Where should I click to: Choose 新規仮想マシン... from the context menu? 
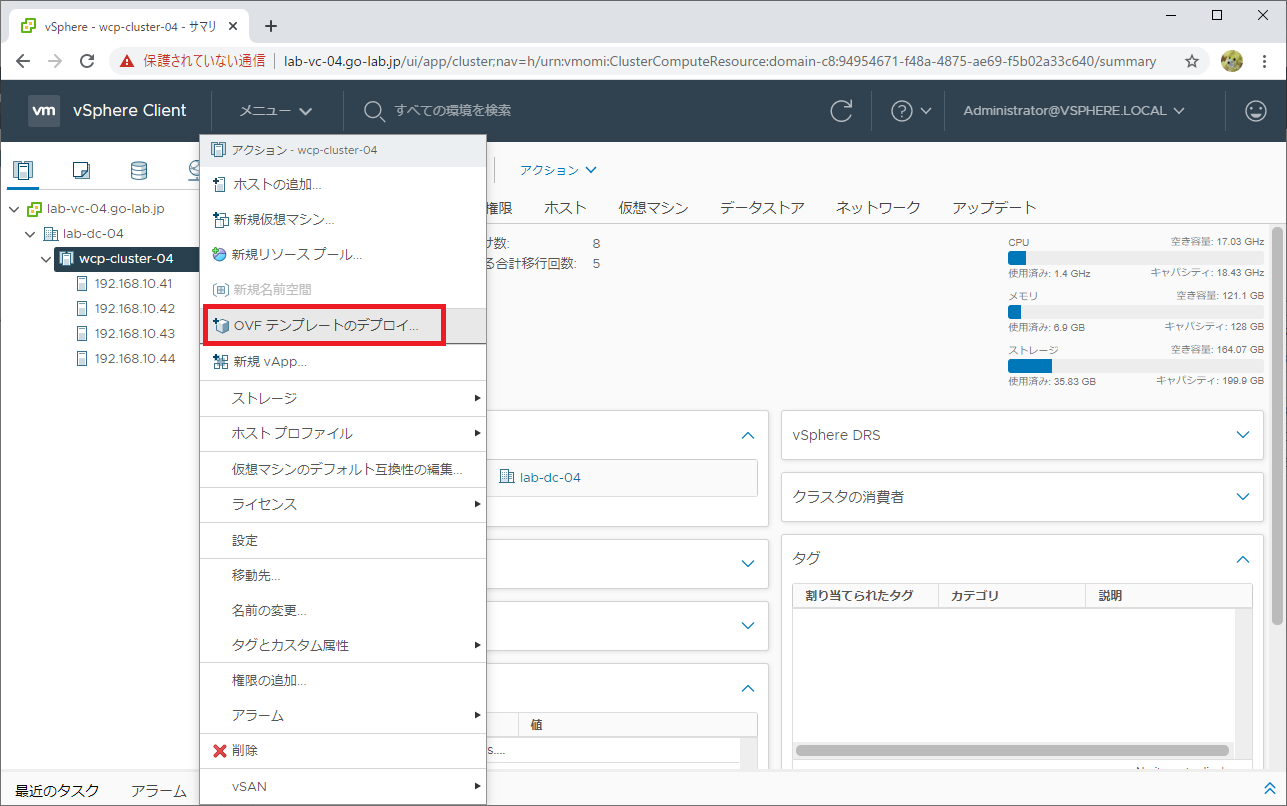(x=343, y=219)
